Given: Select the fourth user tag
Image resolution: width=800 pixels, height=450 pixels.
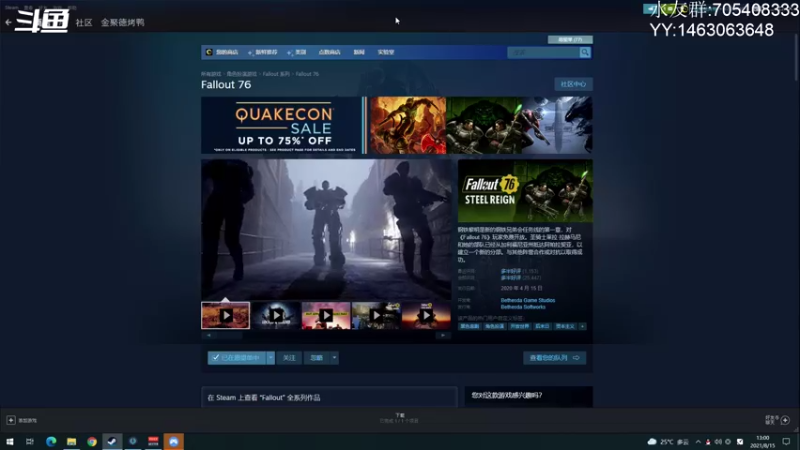Looking at the screenshot, I should [x=542, y=327].
